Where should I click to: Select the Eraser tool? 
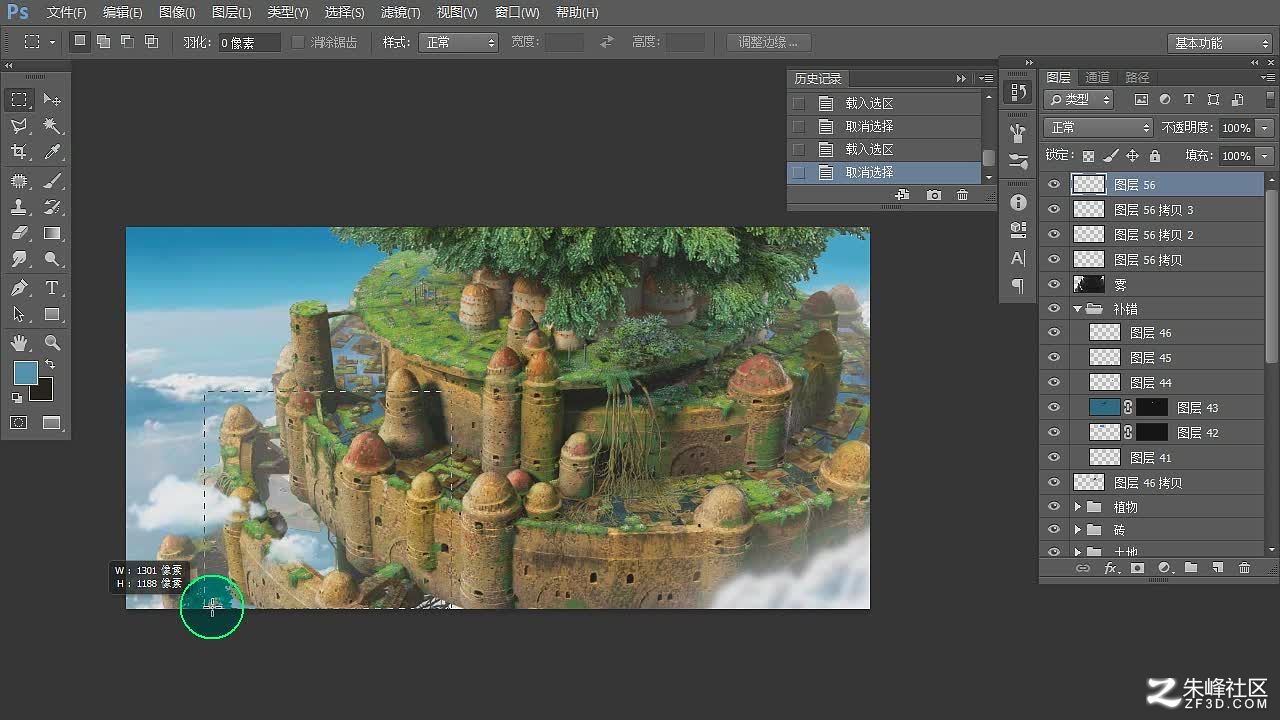(x=19, y=233)
